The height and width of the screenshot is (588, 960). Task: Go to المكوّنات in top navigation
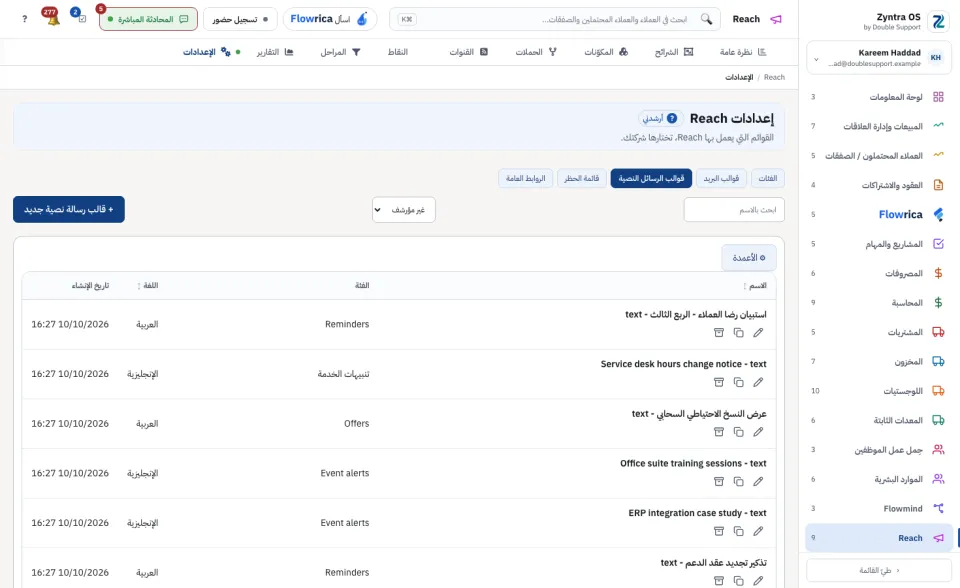tap(606, 52)
